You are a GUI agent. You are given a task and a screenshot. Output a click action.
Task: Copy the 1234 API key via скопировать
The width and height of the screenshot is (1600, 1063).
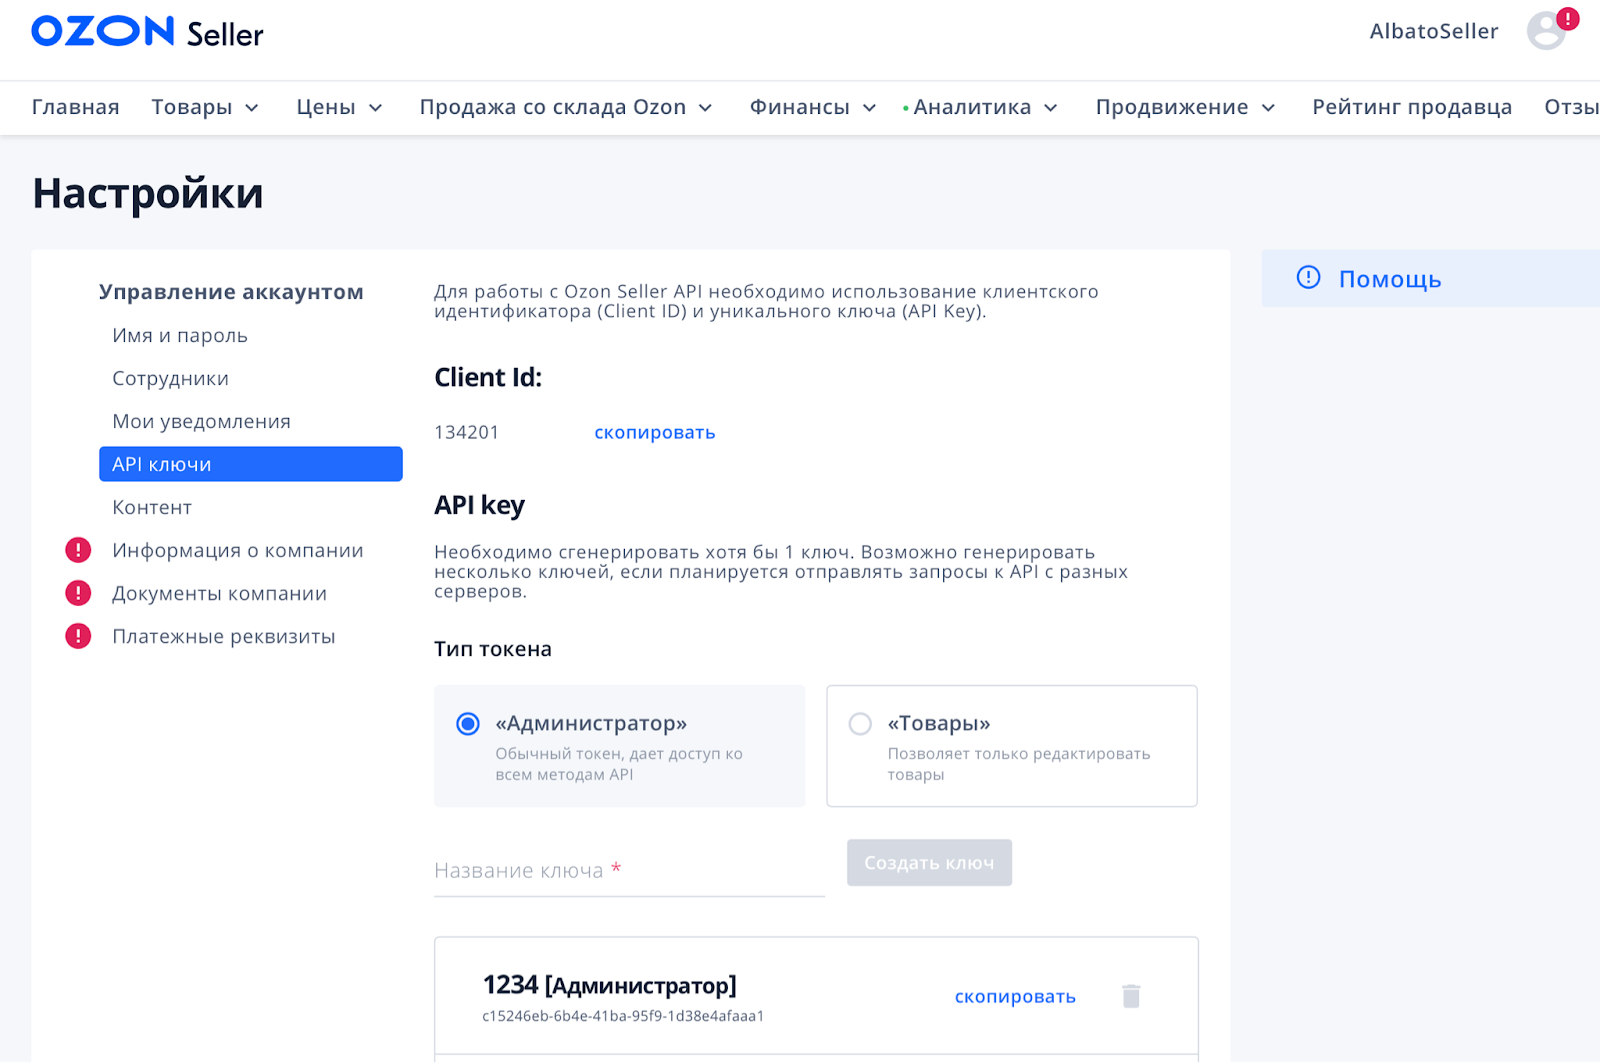(1014, 996)
